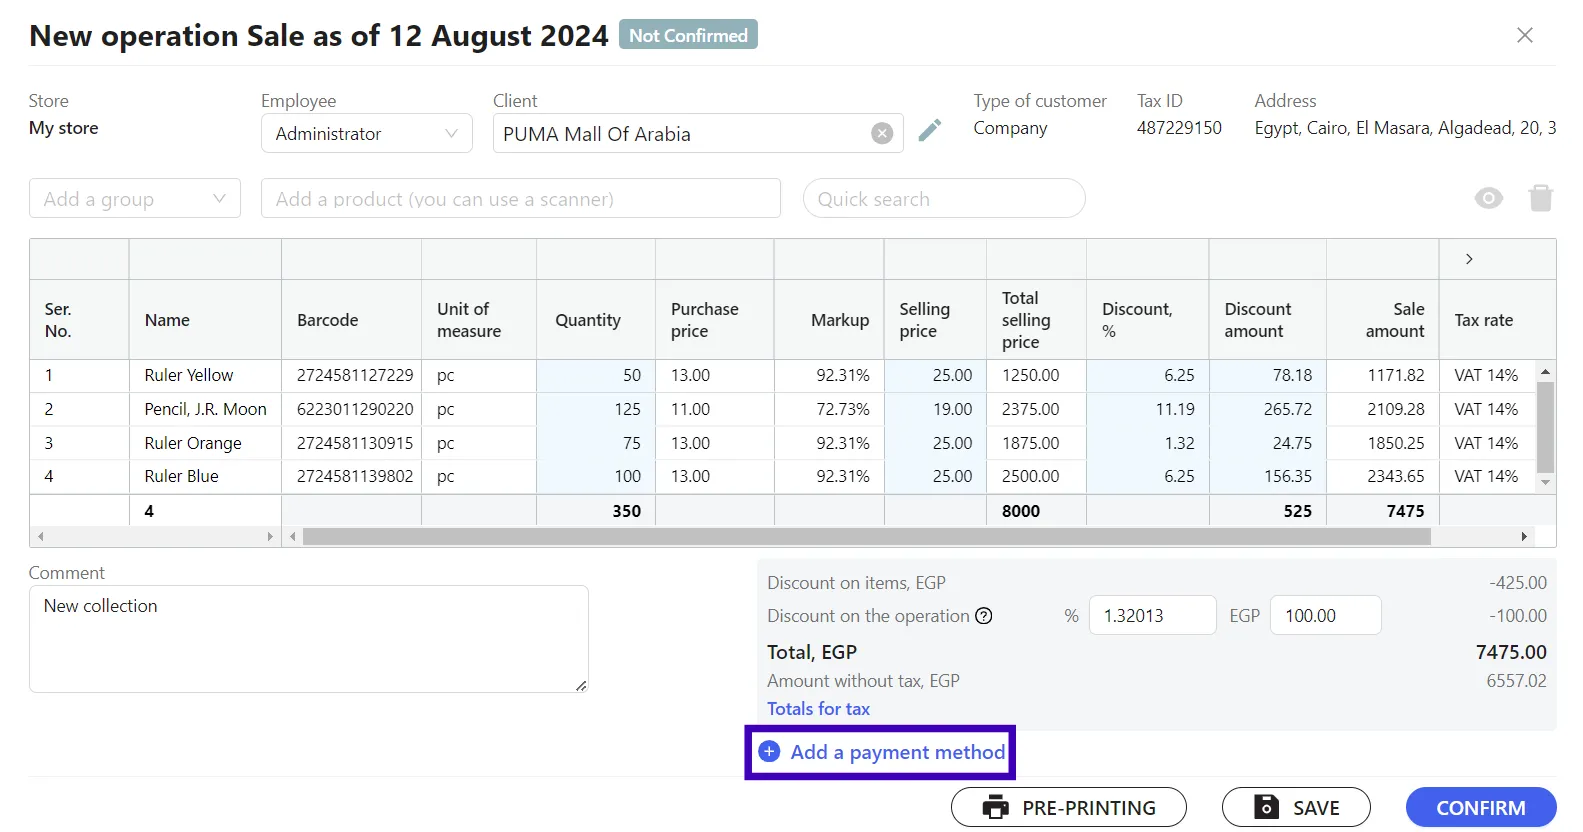Open the Add a group dropdown
The height and width of the screenshot is (832, 1583).
(x=135, y=198)
